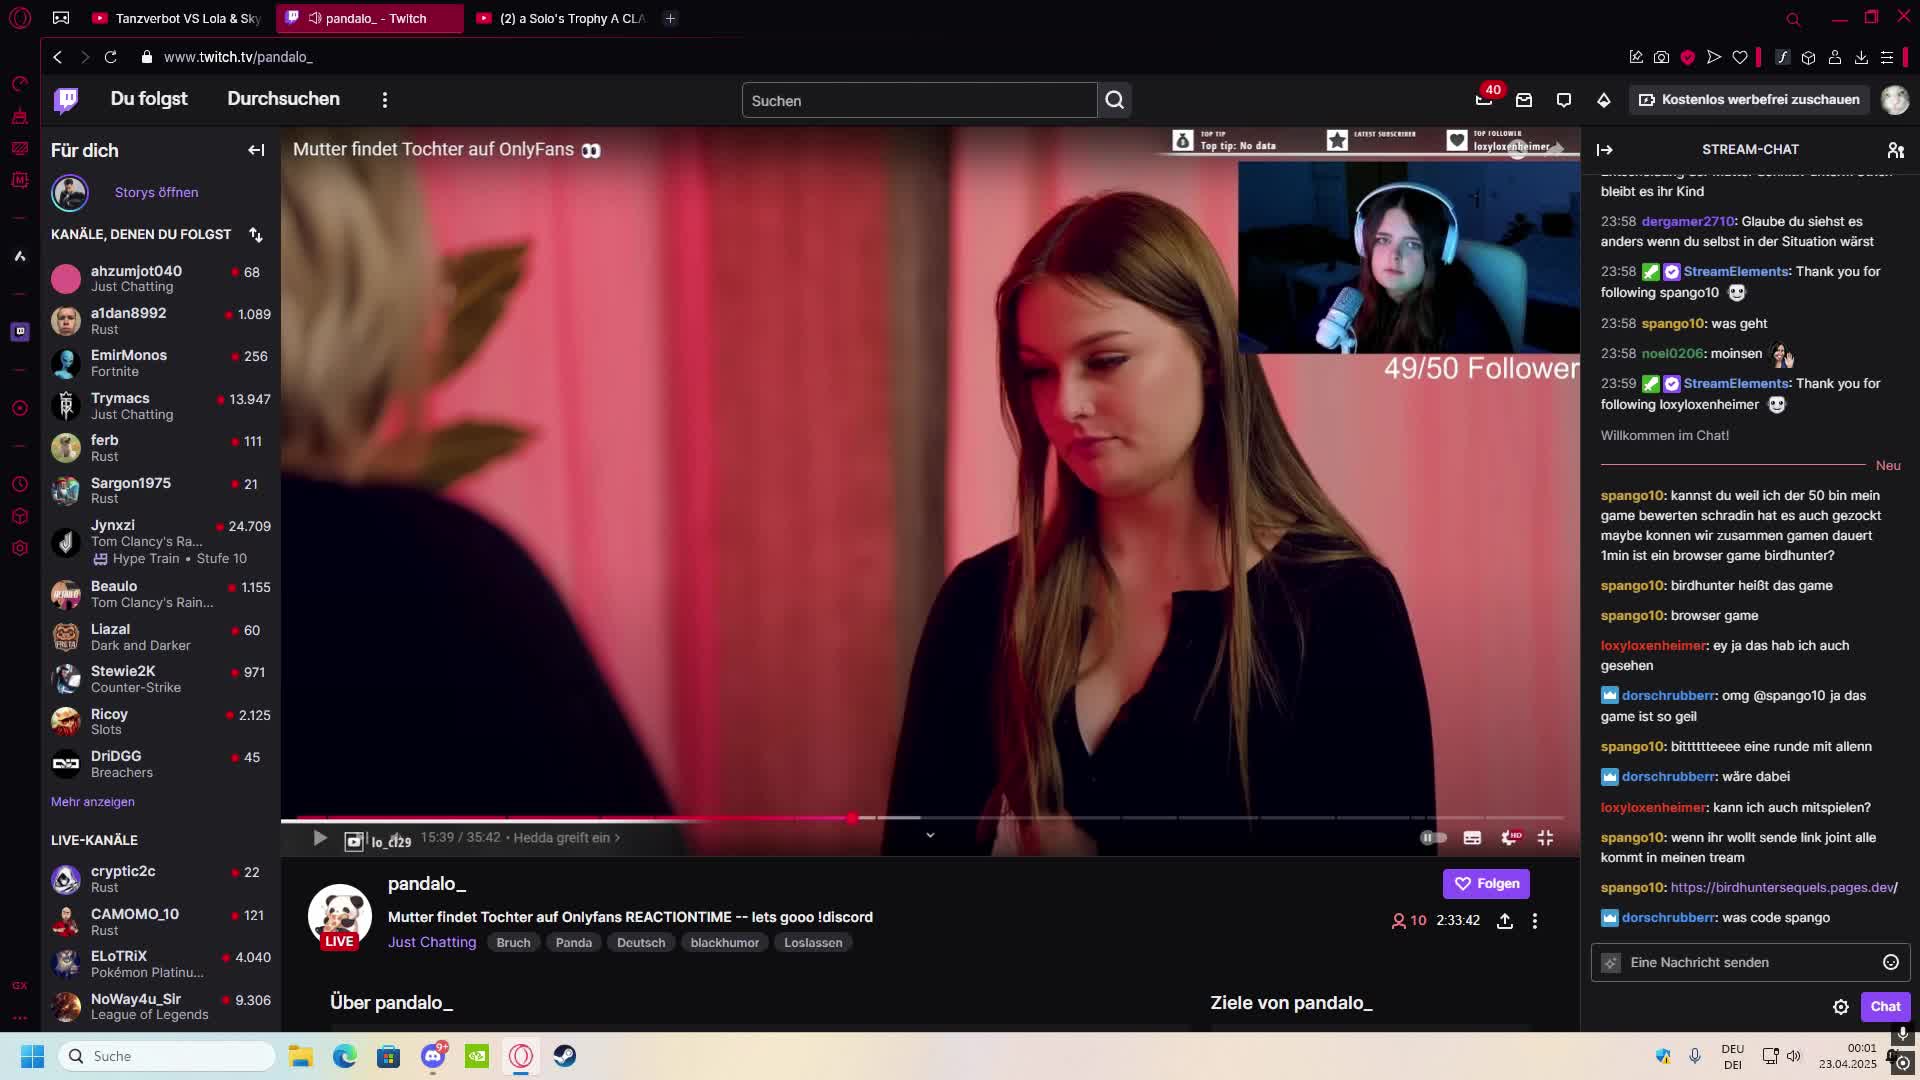The height and width of the screenshot is (1080, 1920).
Task: Collapse the stream chat panel
Action: 1605,150
